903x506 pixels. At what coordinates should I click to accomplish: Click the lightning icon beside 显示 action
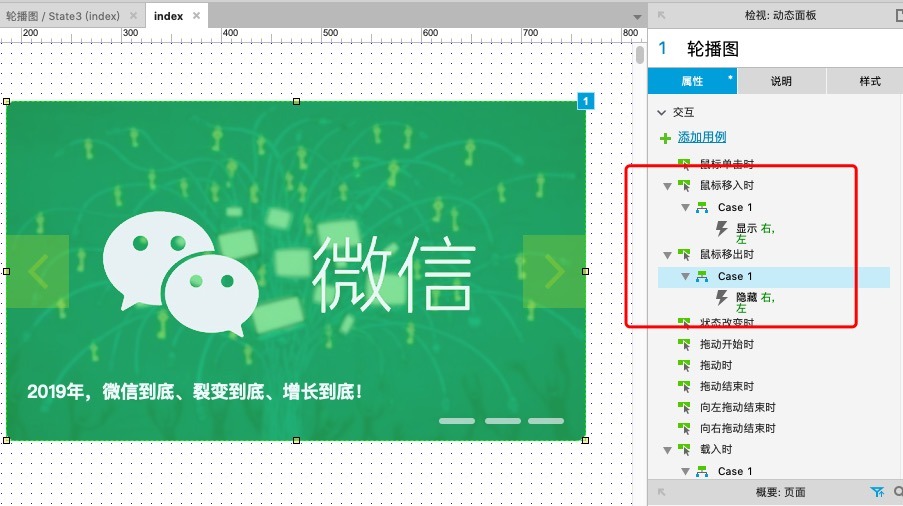(722, 229)
